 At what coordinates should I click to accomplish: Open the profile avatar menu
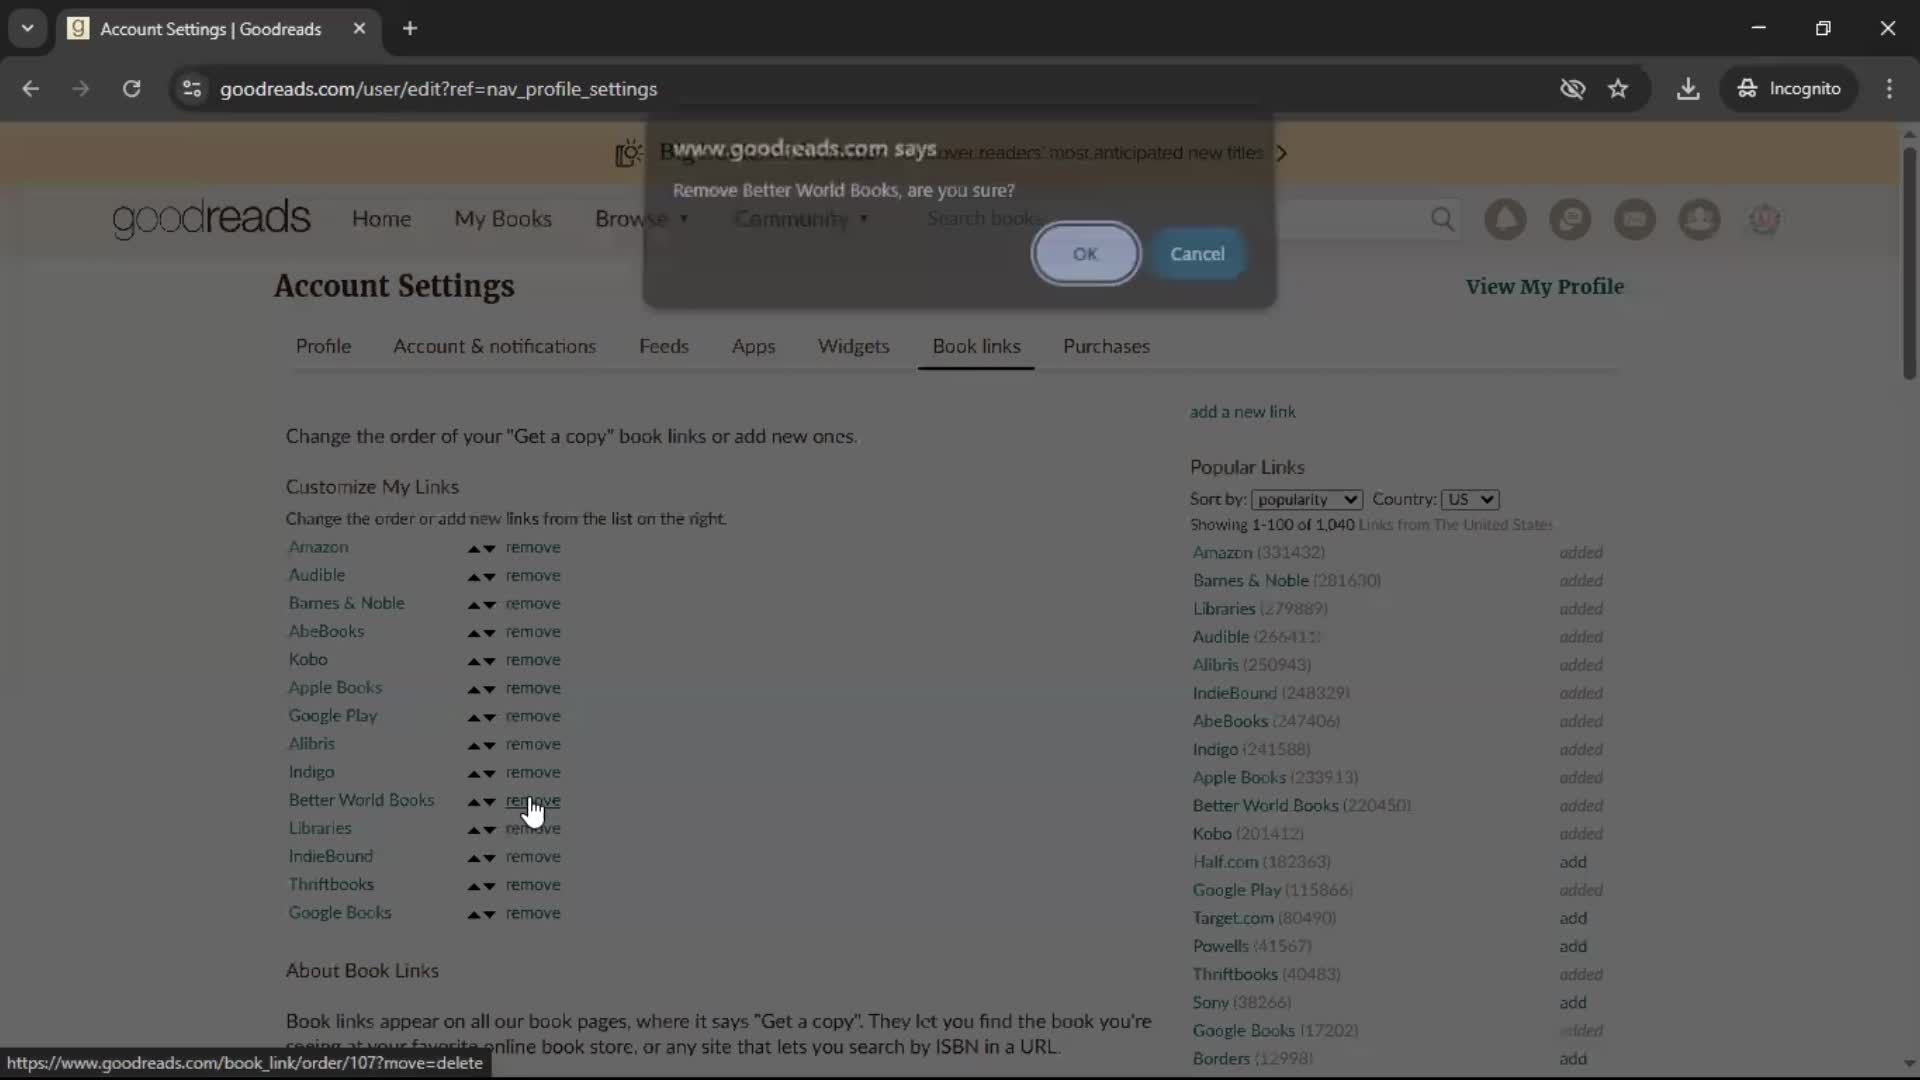pyautogui.click(x=1764, y=219)
